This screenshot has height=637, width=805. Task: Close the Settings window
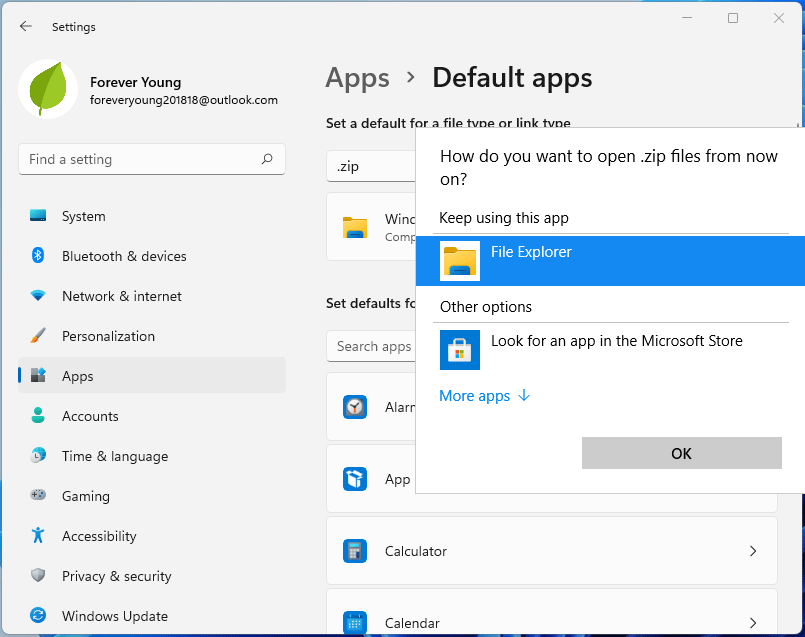(779, 18)
